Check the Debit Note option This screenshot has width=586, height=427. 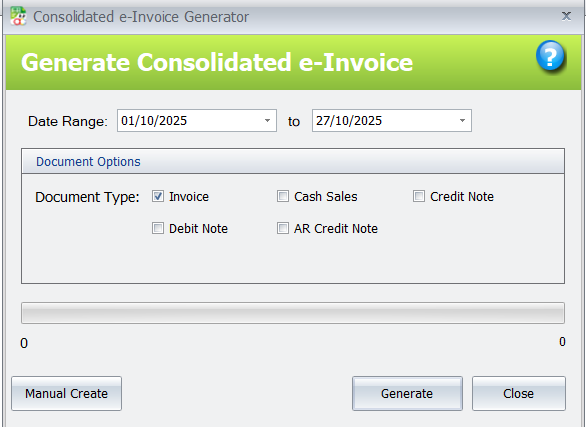[x=158, y=228]
